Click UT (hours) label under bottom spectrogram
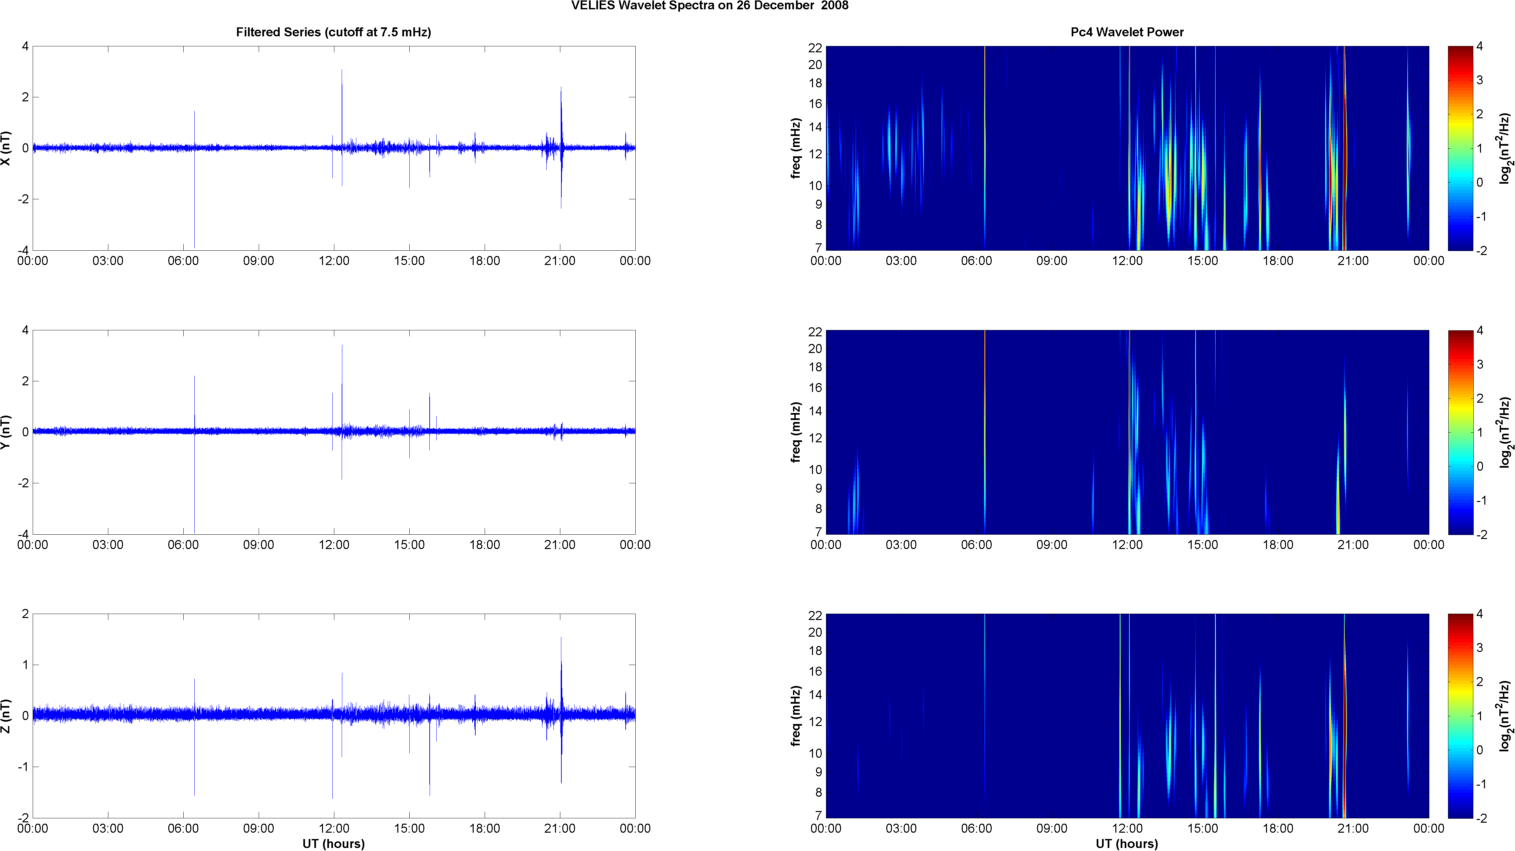Image resolution: width=1515 pixels, height=851 pixels. pos(1126,844)
